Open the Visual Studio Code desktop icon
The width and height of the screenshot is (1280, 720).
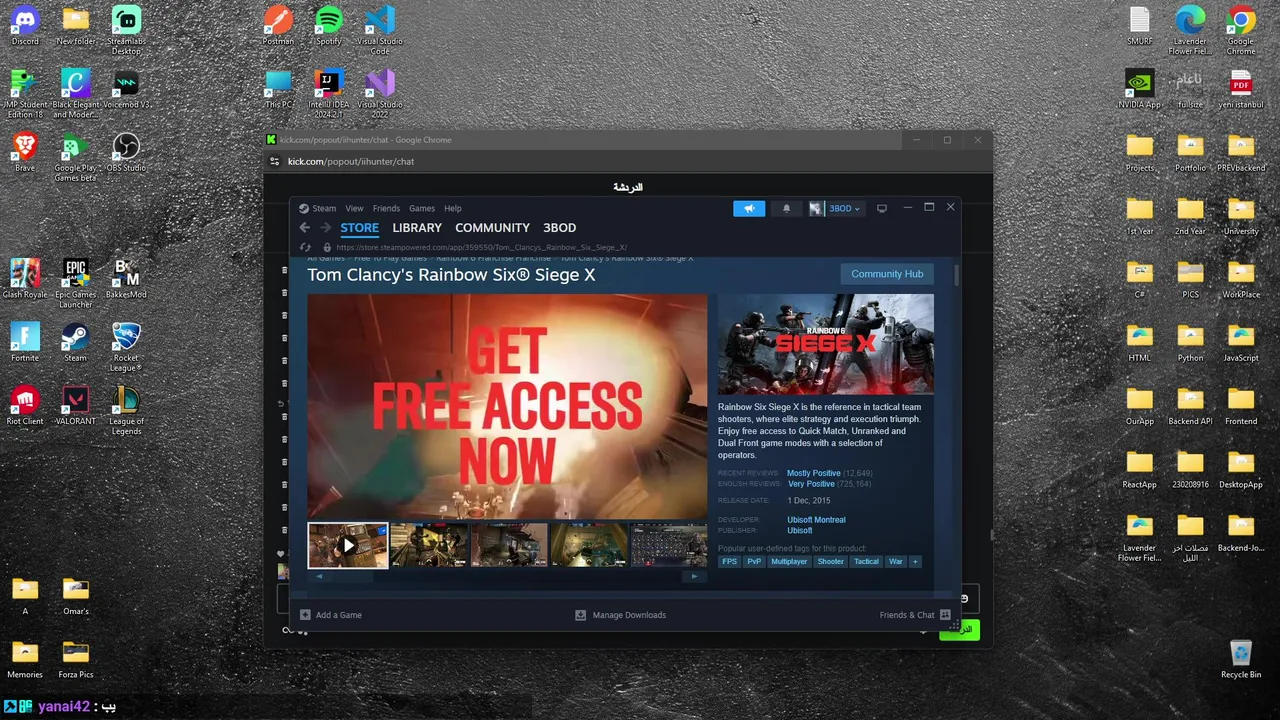click(x=380, y=30)
